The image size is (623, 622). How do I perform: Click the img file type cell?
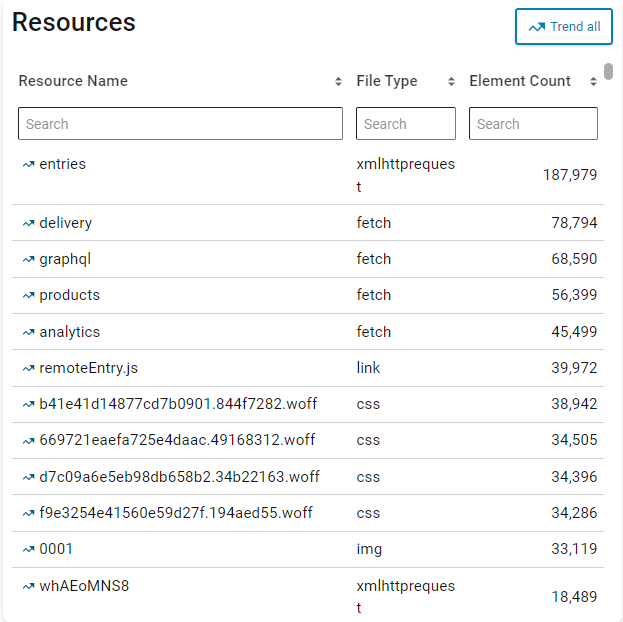click(369, 549)
